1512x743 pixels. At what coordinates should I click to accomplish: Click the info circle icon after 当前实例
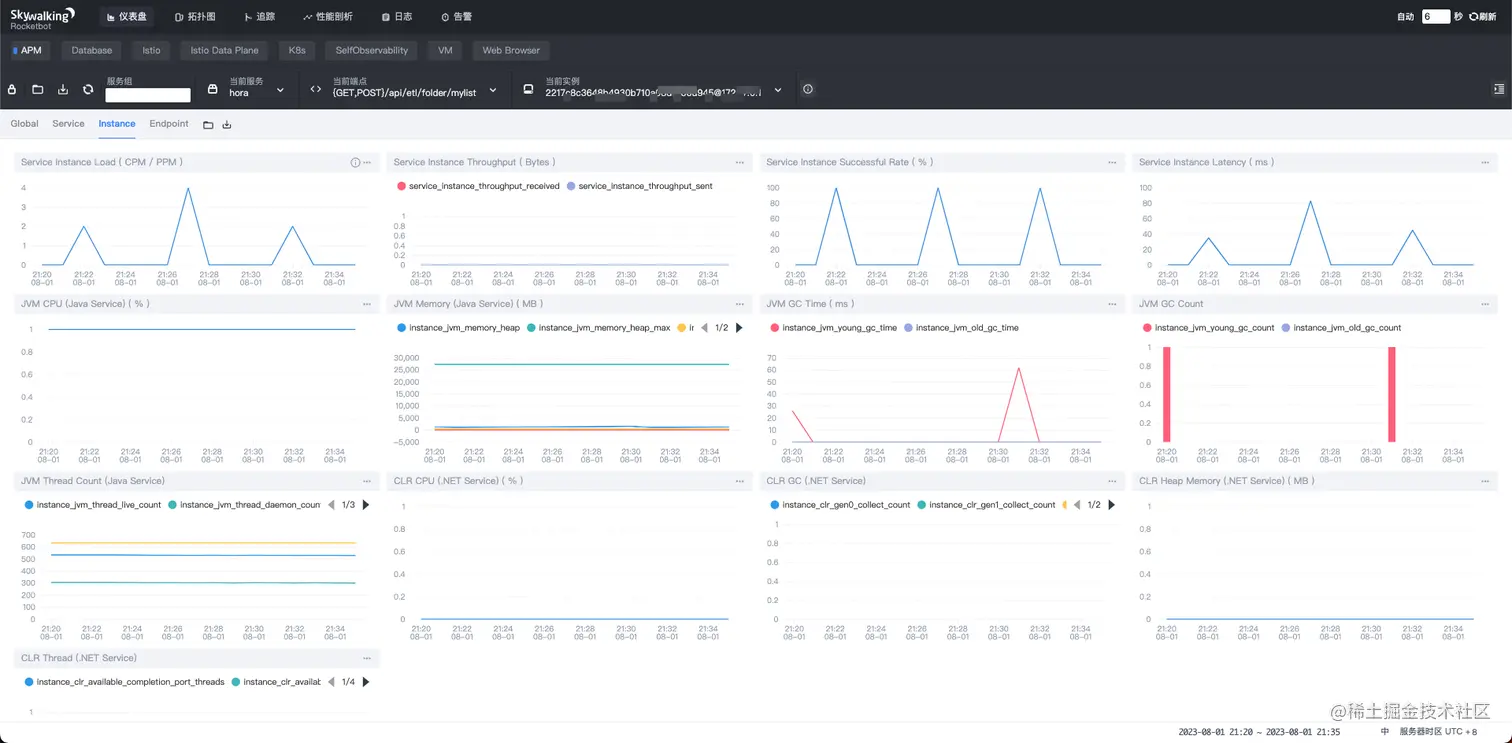point(808,90)
